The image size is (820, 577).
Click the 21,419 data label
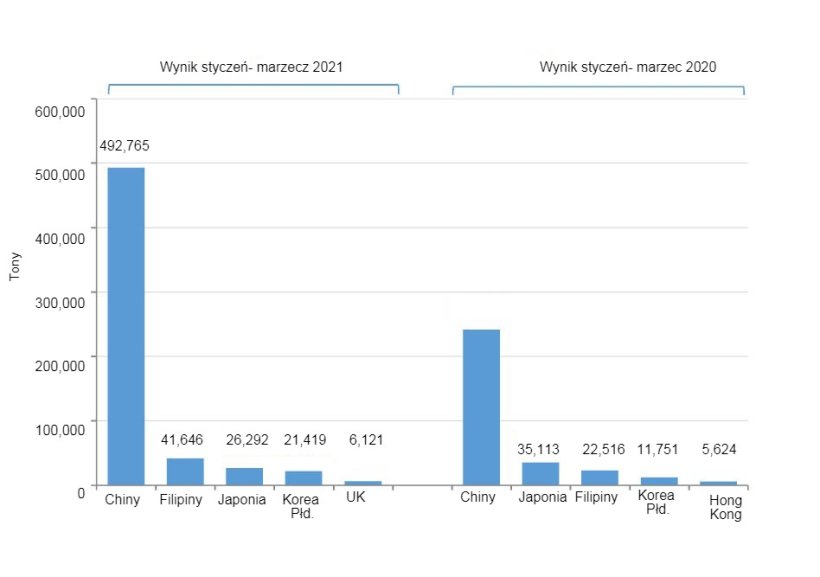(303, 439)
